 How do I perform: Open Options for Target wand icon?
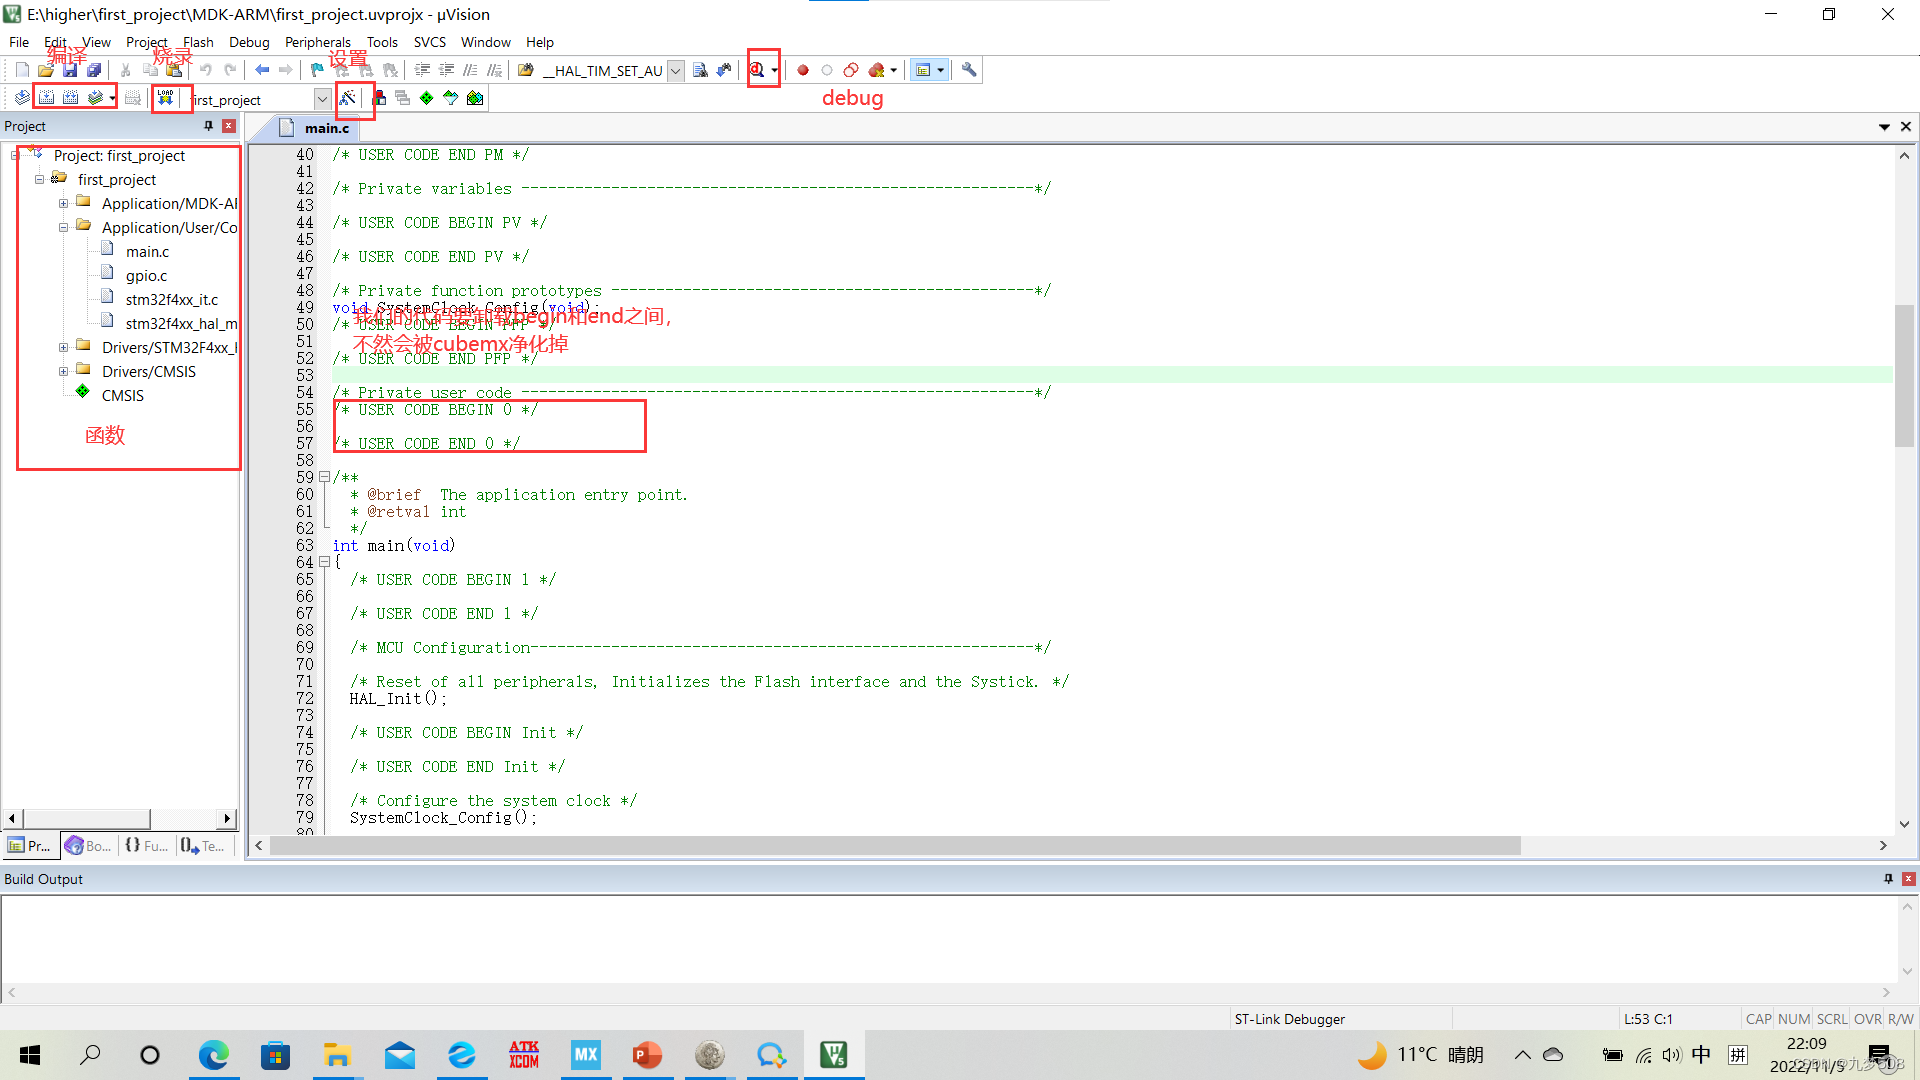(x=347, y=97)
